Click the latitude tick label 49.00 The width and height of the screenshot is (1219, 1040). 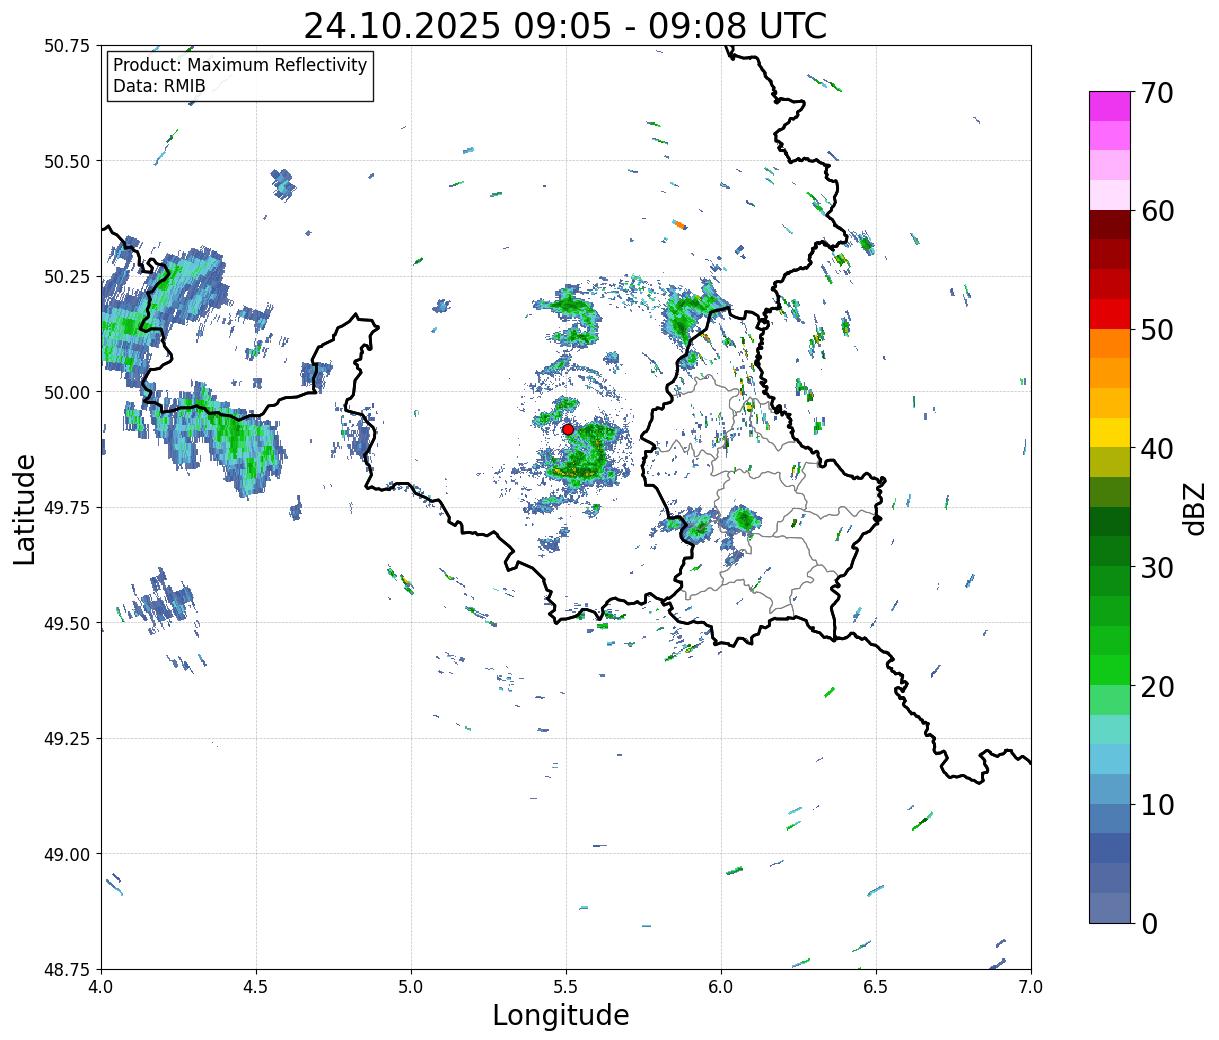click(67, 854)
